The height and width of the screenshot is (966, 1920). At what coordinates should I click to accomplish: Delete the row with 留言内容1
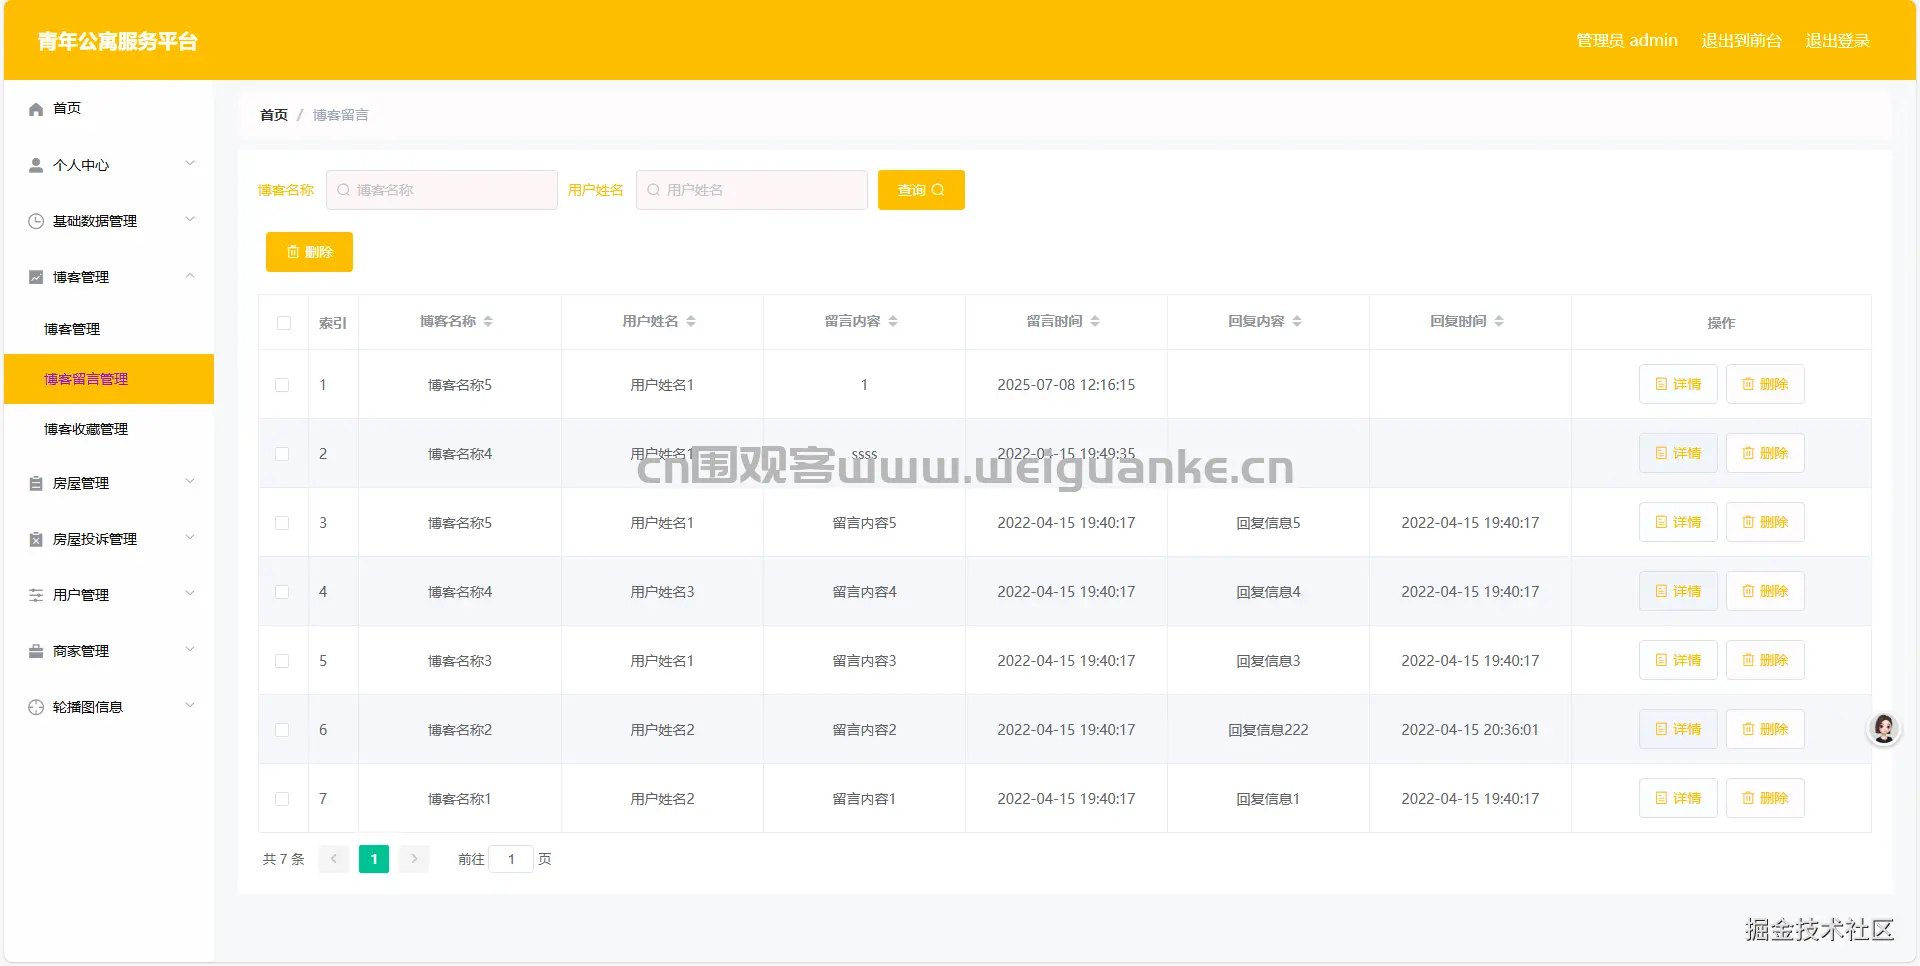(x=1765, y=798)
